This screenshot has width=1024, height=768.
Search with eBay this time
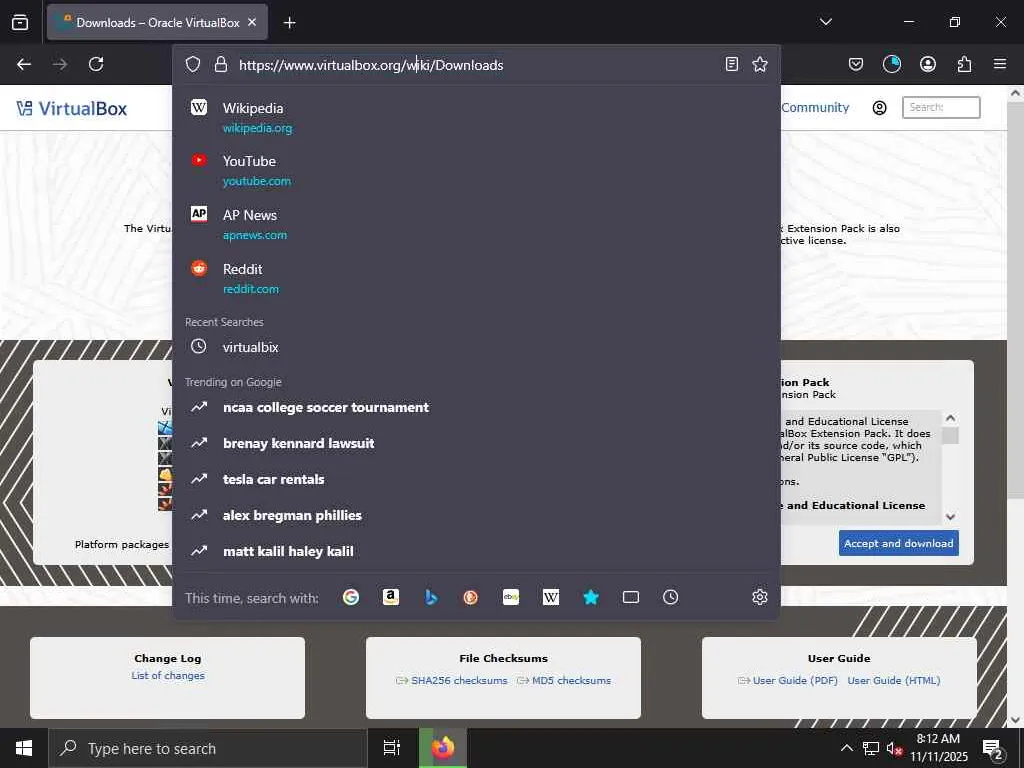click(511, 597)
